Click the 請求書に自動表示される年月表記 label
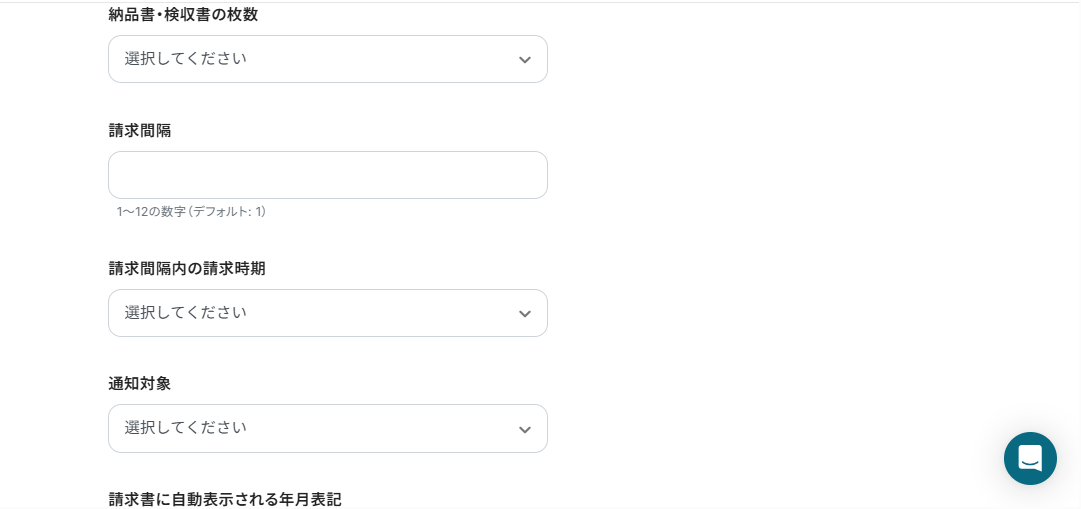 [x=225, y=499]
